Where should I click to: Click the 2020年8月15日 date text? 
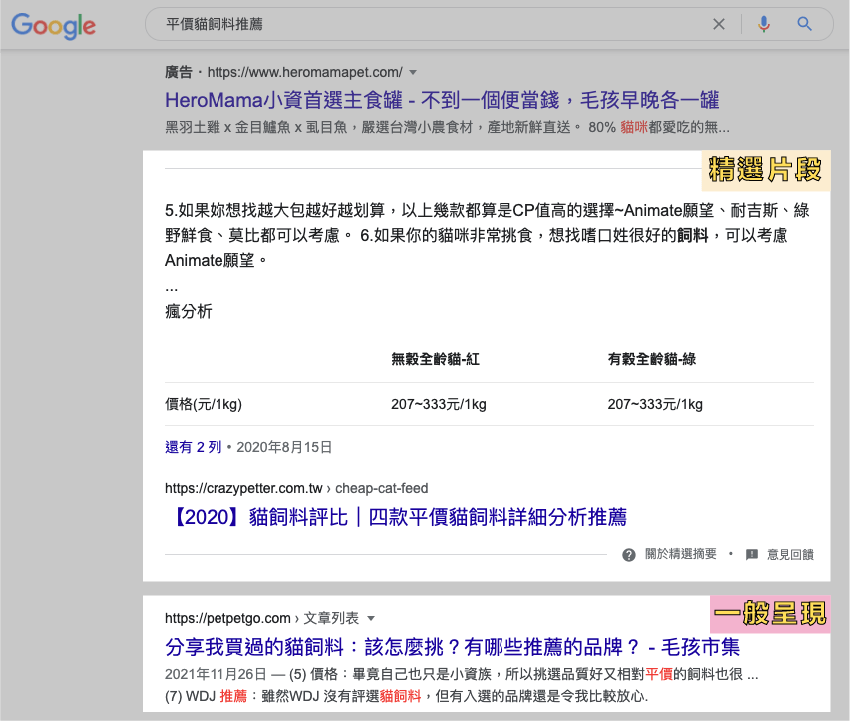tap(284, 447)
